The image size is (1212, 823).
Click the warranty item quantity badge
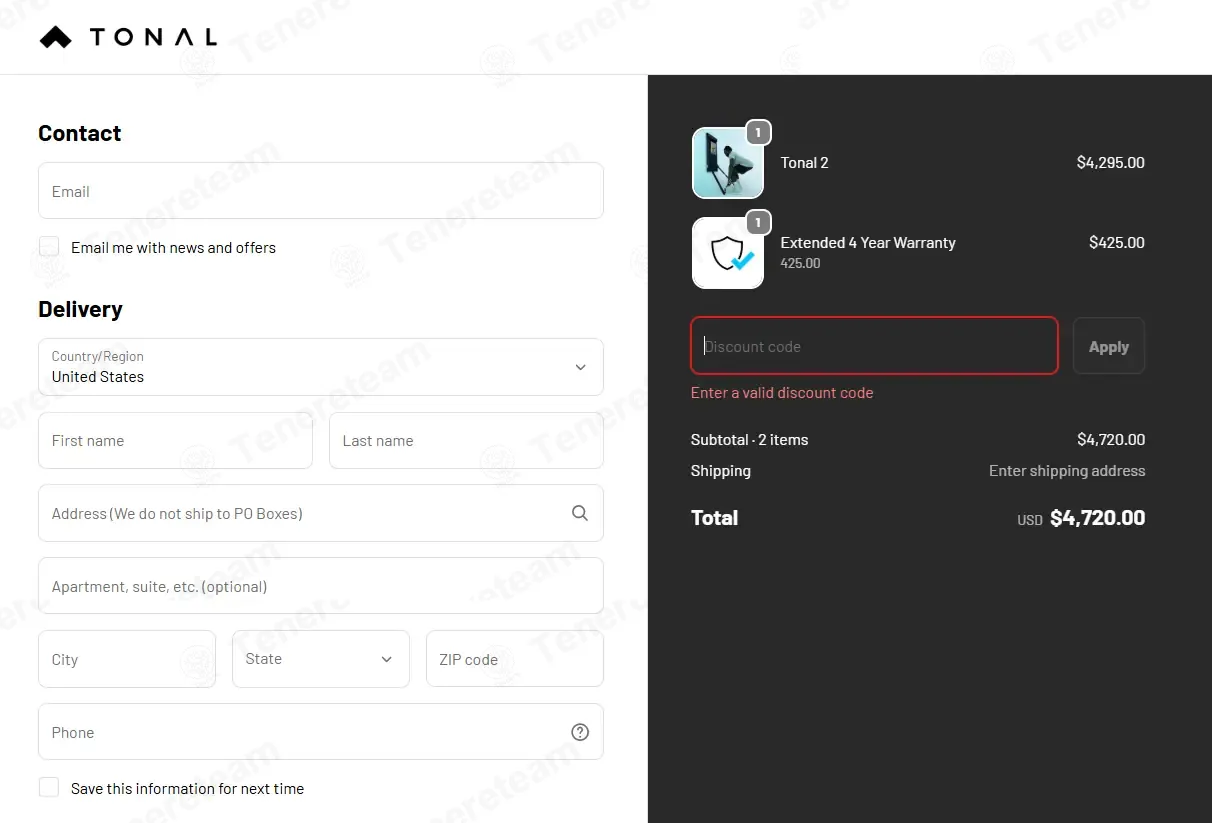pyautogui.click(x=758, y=222)
